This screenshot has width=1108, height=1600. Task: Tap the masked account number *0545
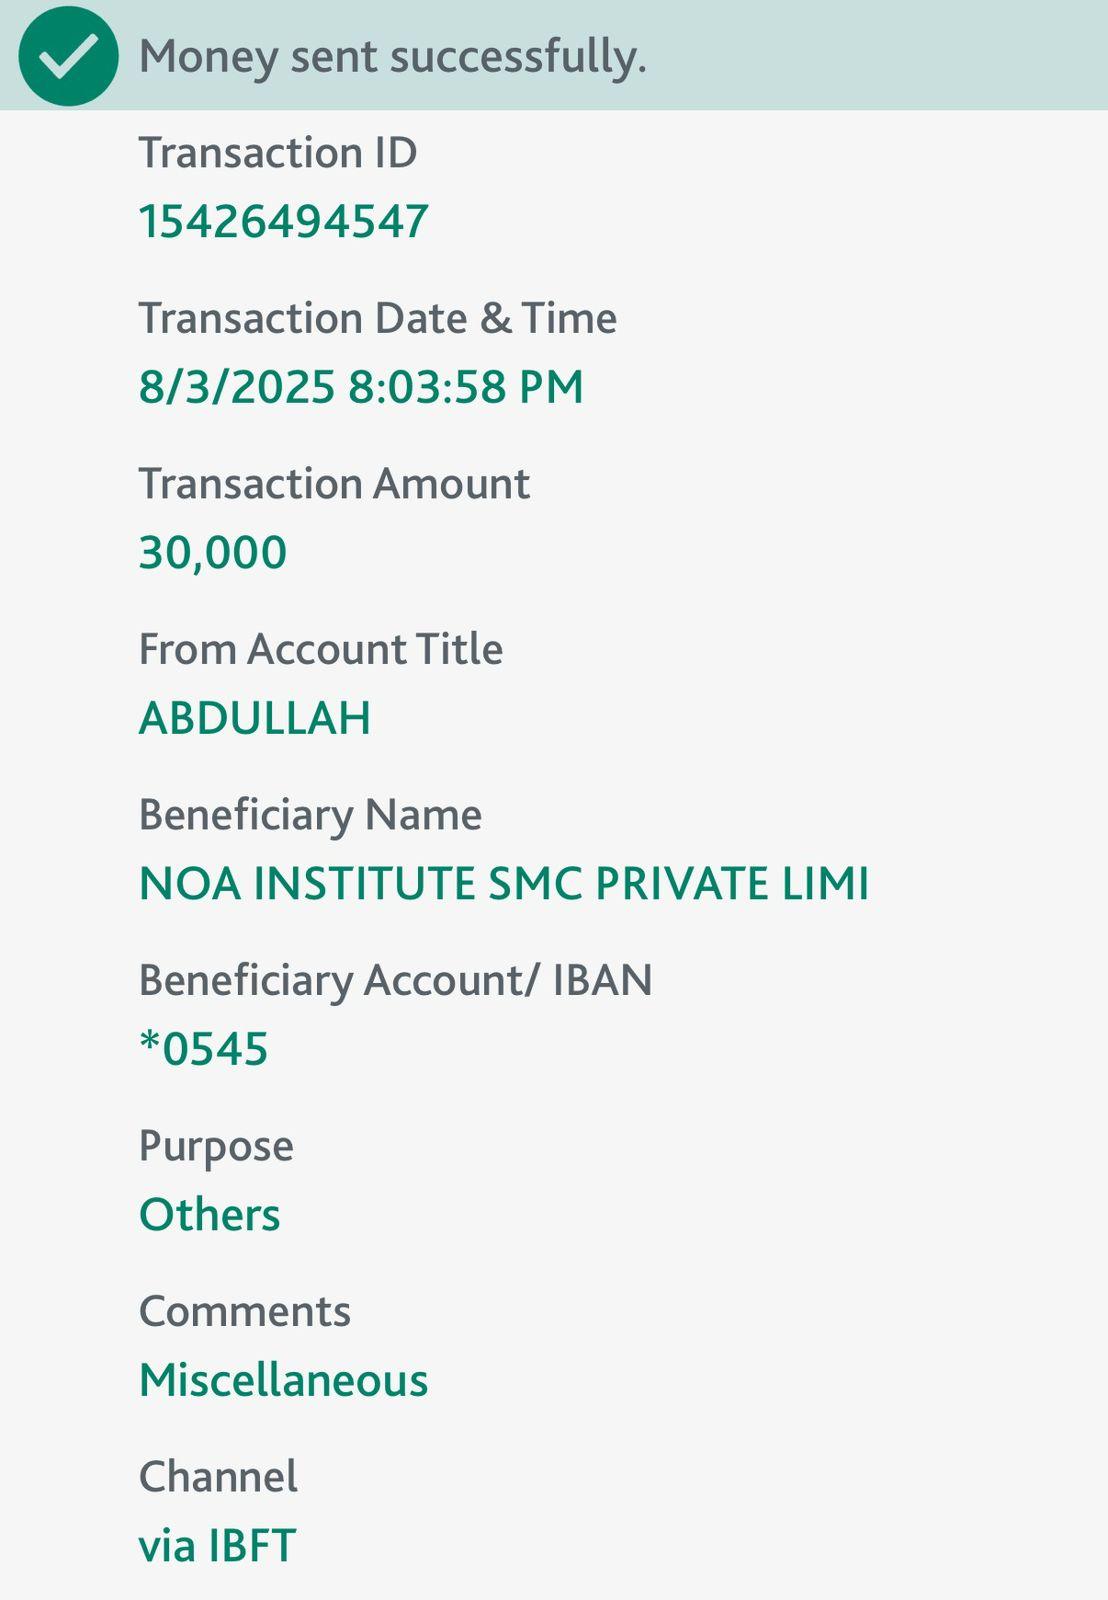pyautogui.click(x=204, y=1049)
